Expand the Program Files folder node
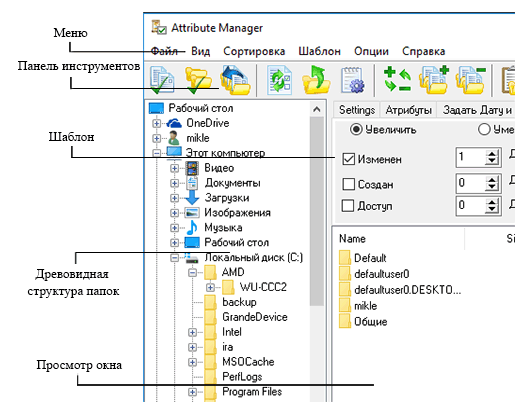The height and width of the screenshot is (414, 515). [192, 392]
